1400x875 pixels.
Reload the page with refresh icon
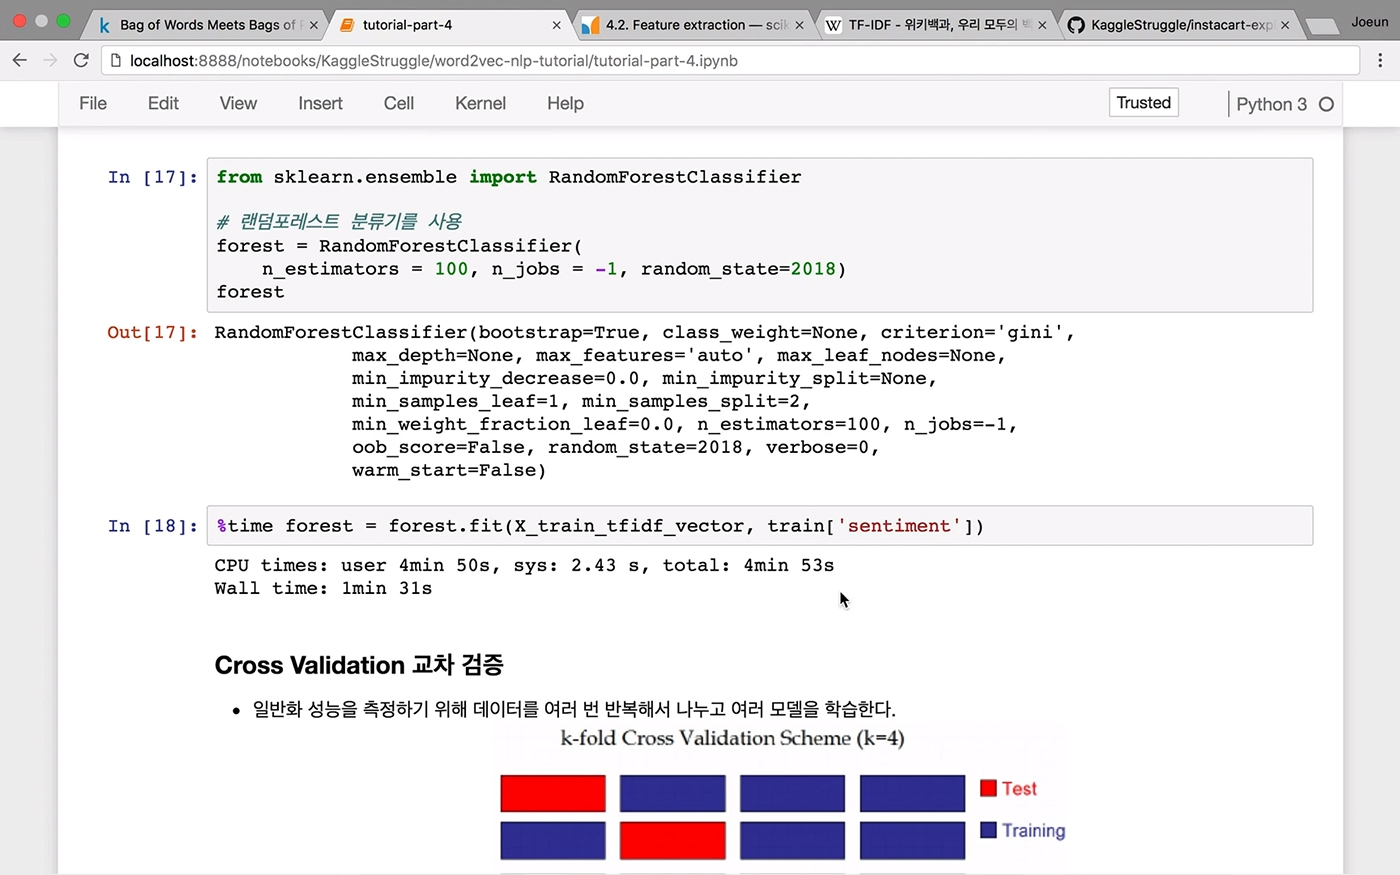[82, 61]
